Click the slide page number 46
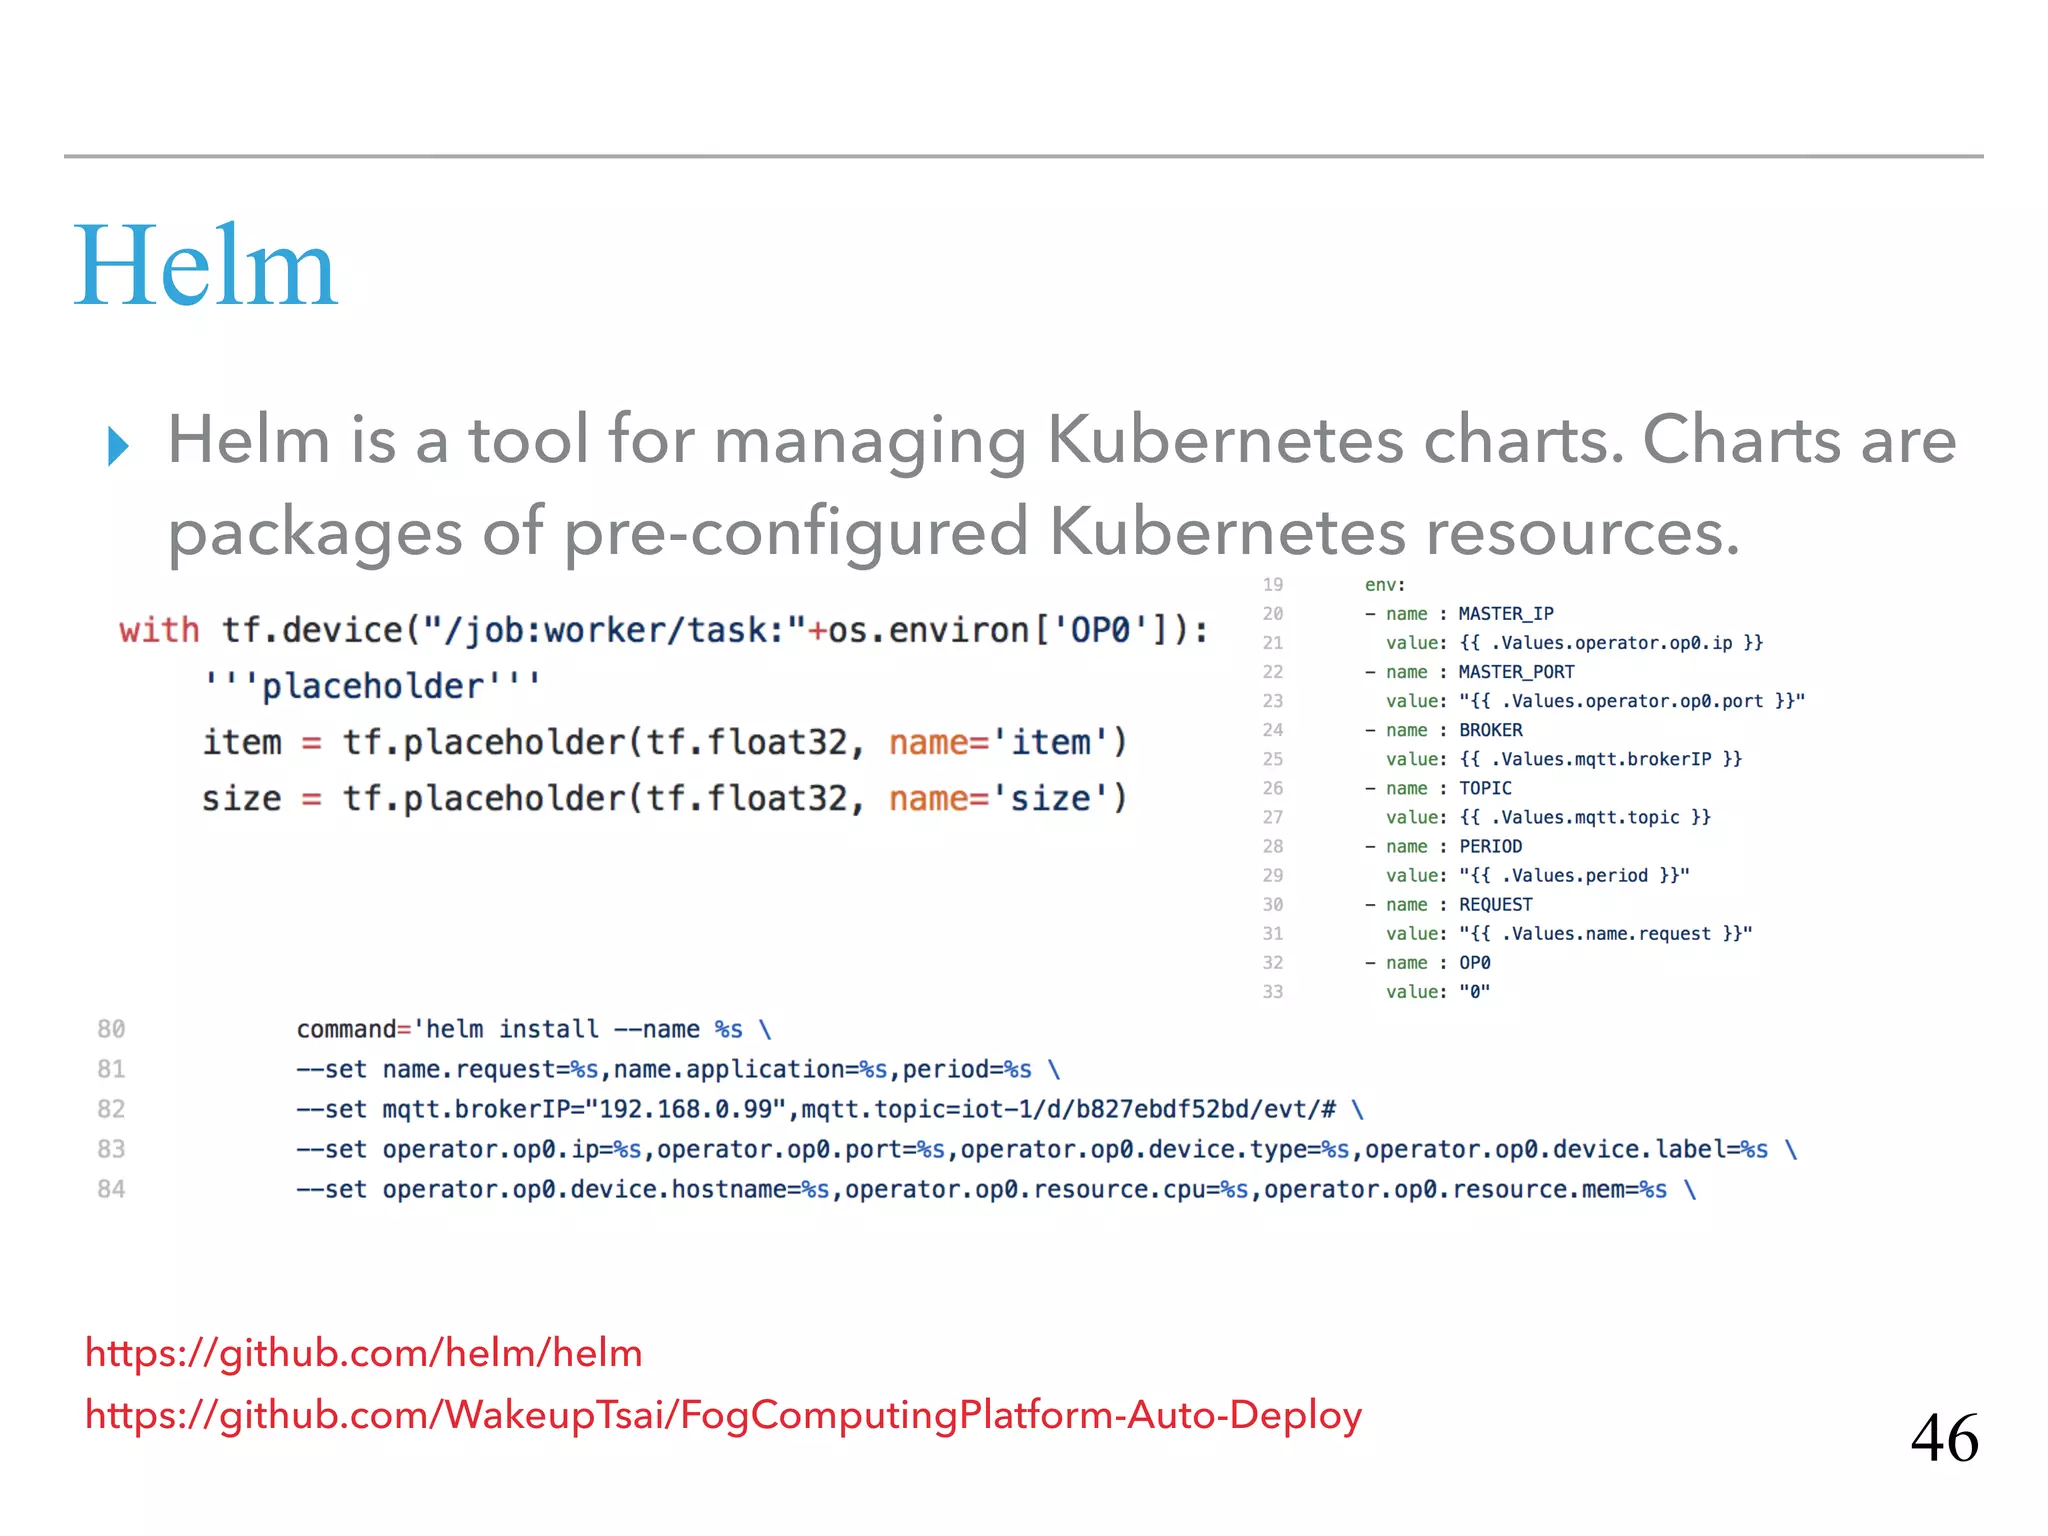 1944,1438
